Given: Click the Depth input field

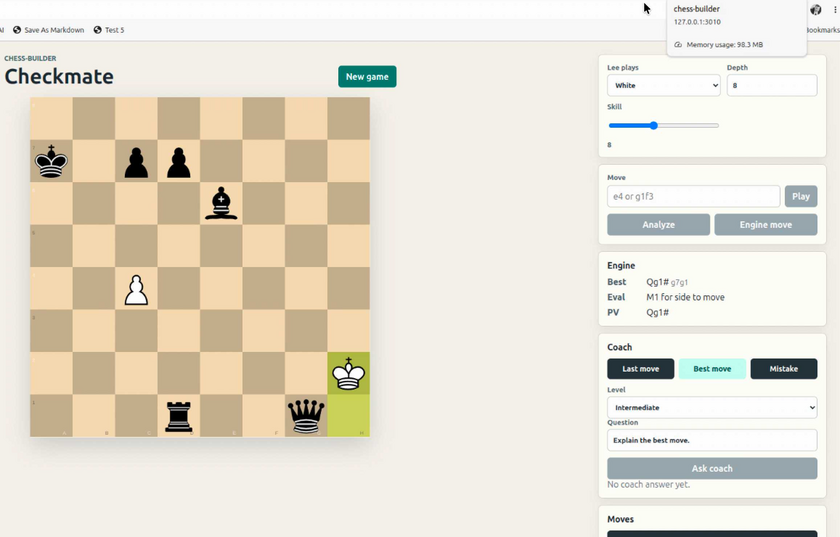Looking at the screenshot, I should (x=772, y=85).
